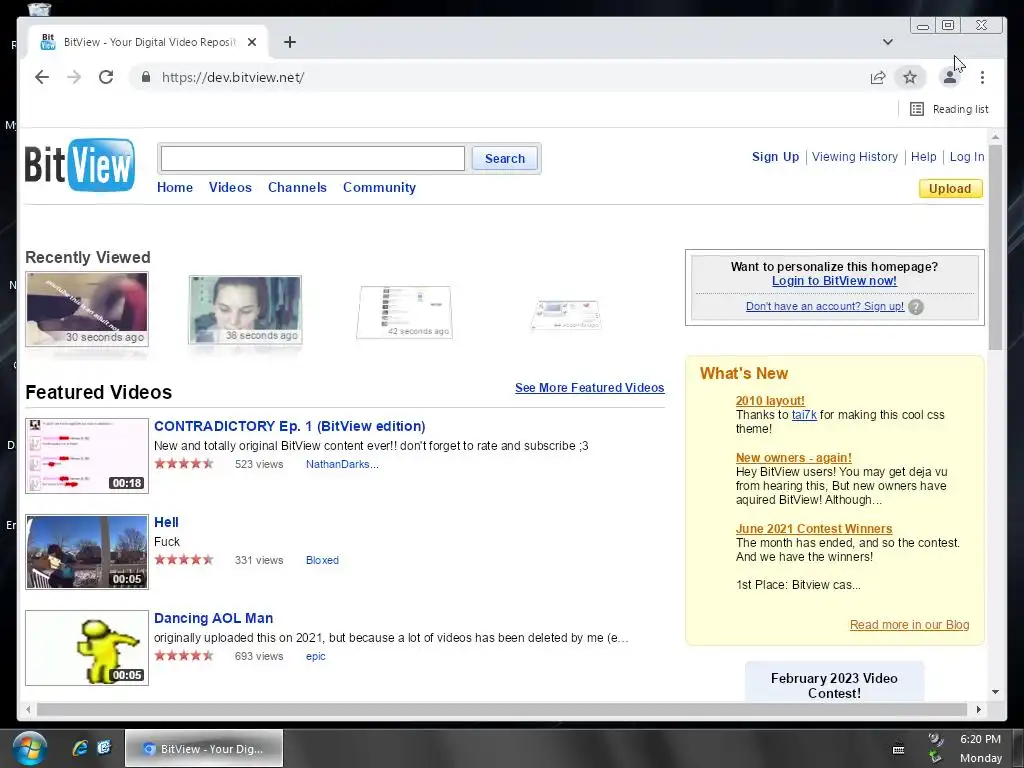Visit NathanDarks channel link
1024x768 pixels.
pyautogui.click(x=342, y=464)
